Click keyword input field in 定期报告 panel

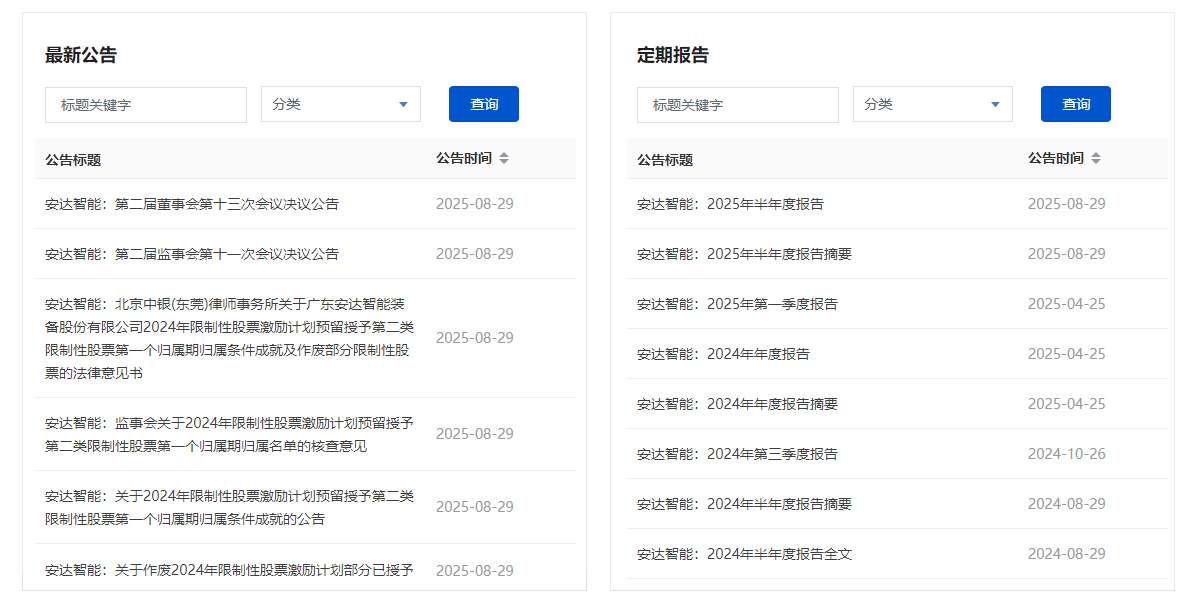click(x=737, y=104)
